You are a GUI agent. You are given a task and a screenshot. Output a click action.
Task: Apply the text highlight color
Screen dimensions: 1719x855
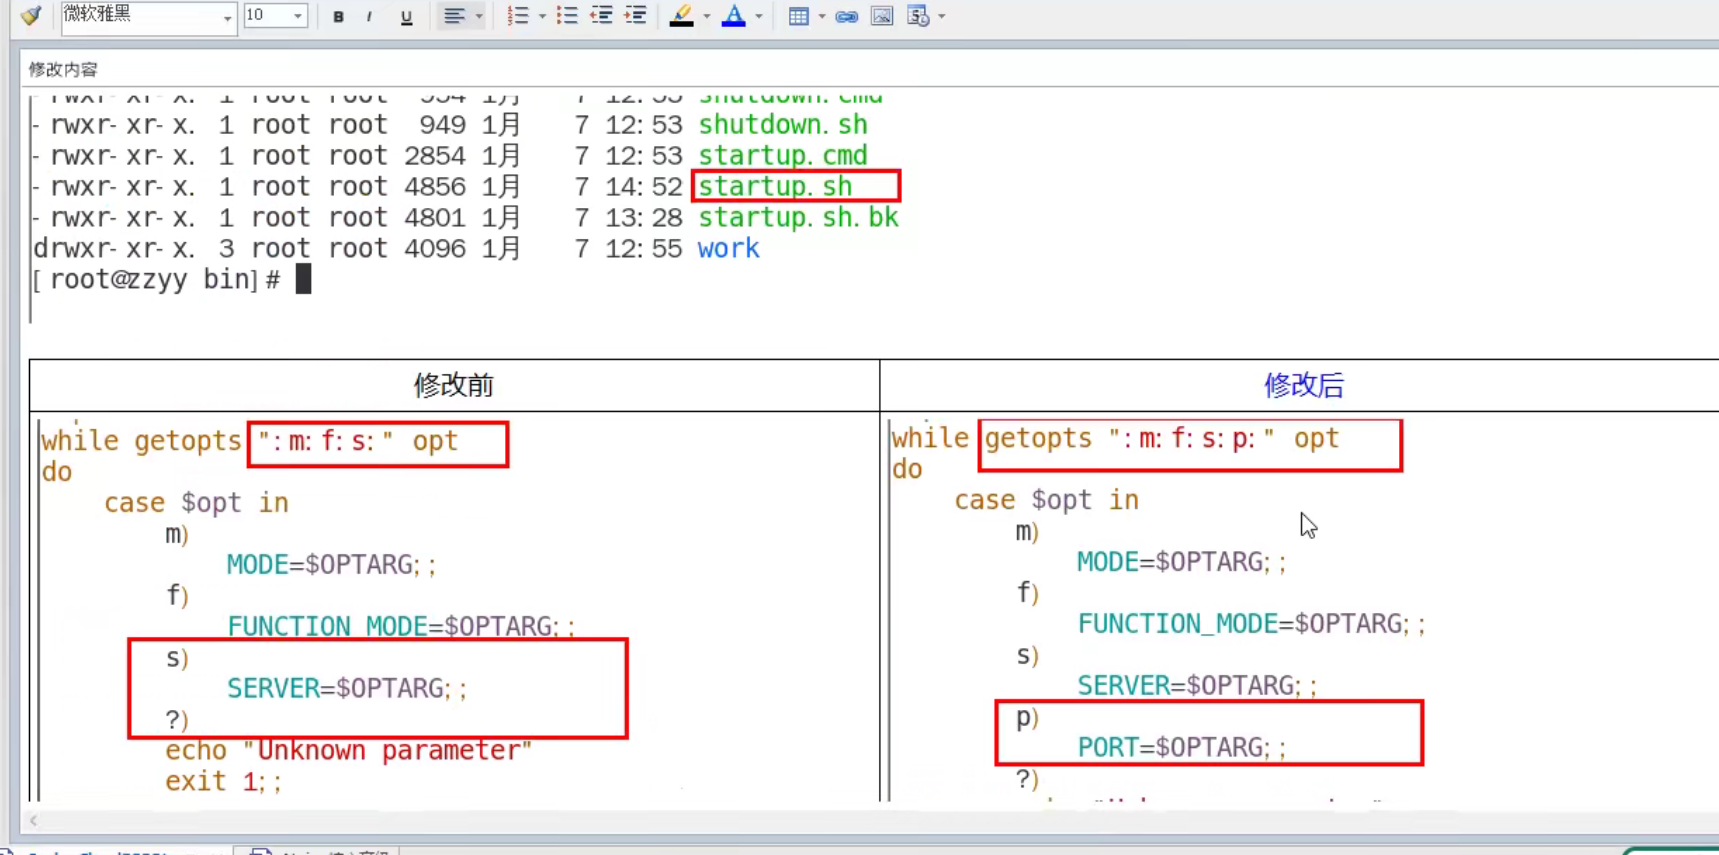[681, 16]
